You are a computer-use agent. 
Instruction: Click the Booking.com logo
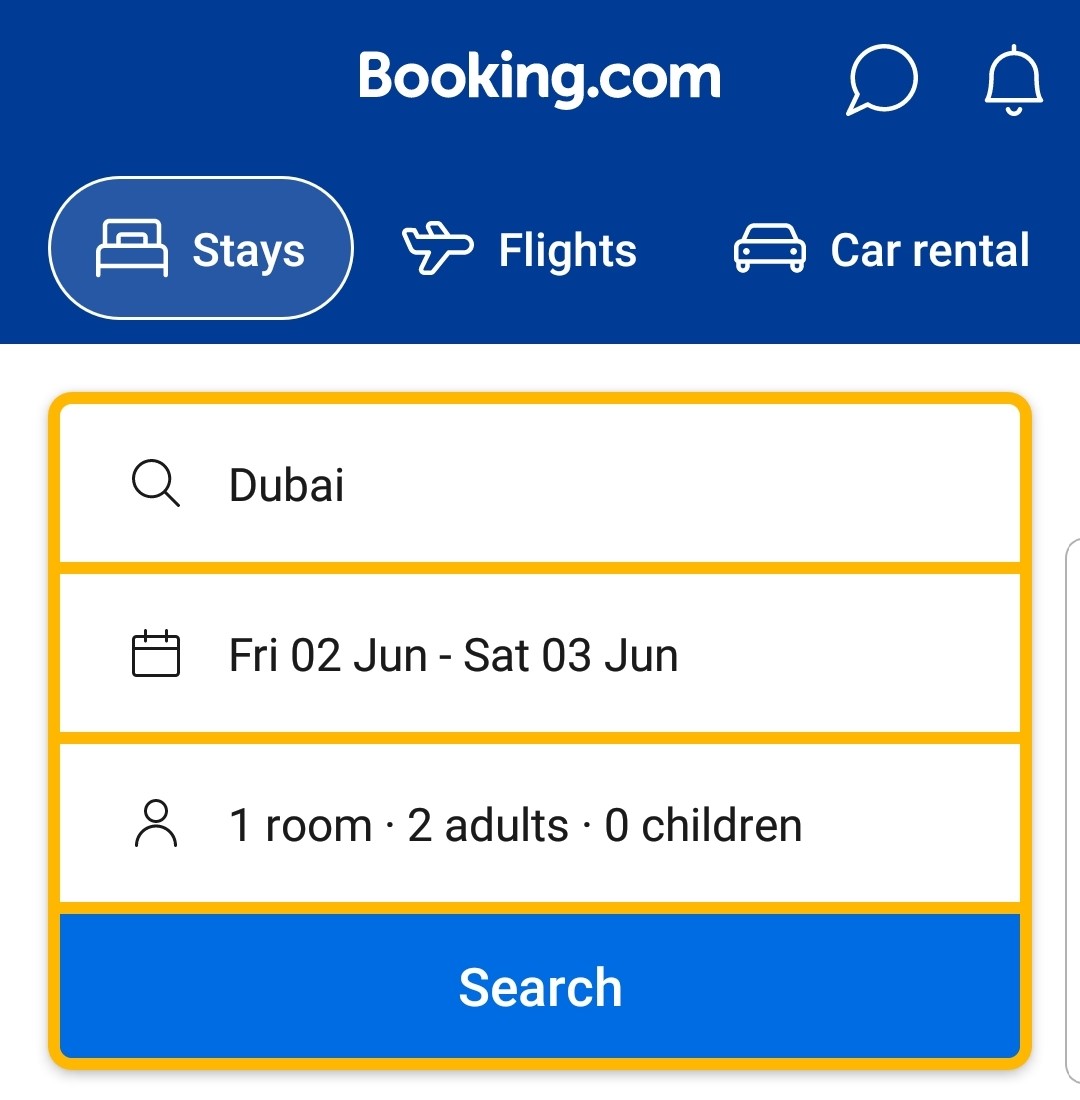(x=540, y=78)
